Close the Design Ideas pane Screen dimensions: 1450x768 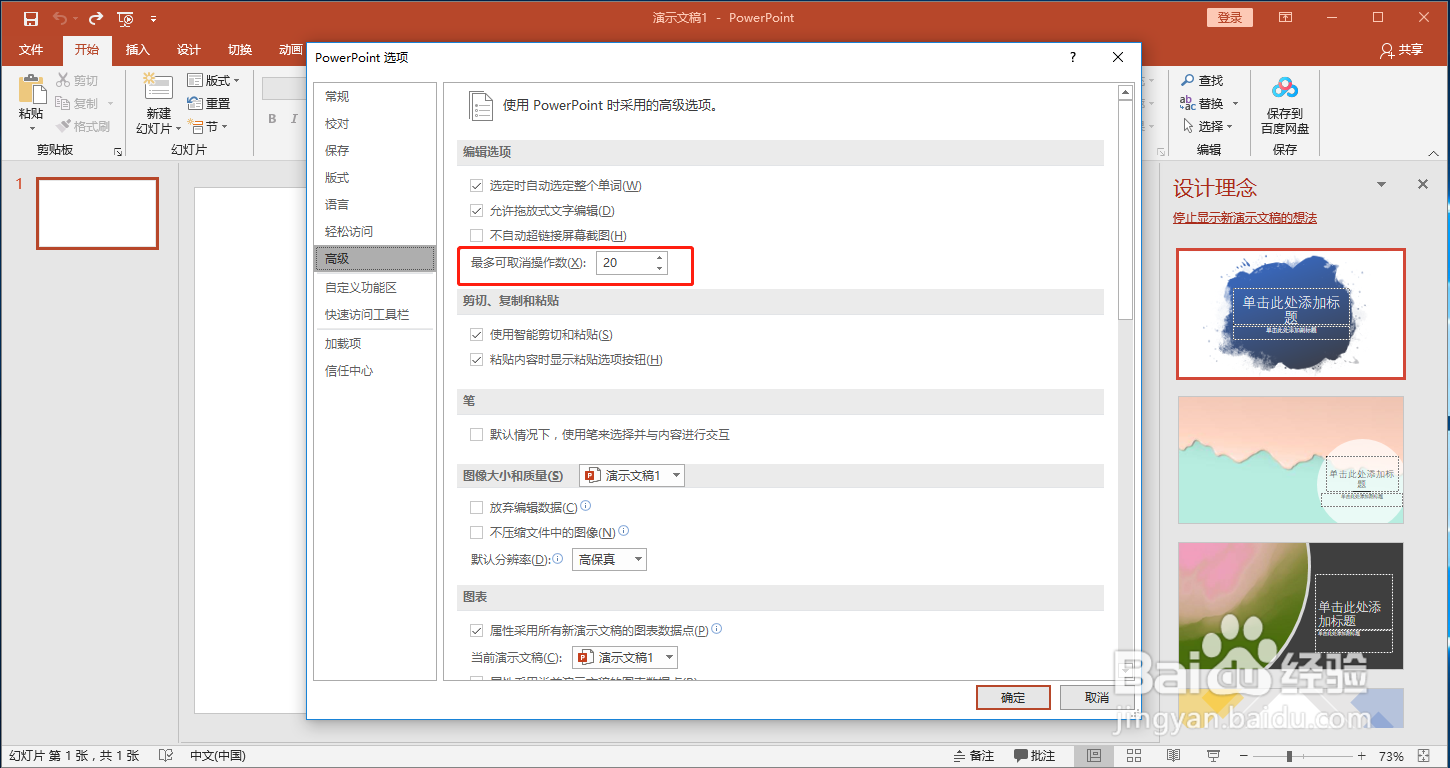1423,185
